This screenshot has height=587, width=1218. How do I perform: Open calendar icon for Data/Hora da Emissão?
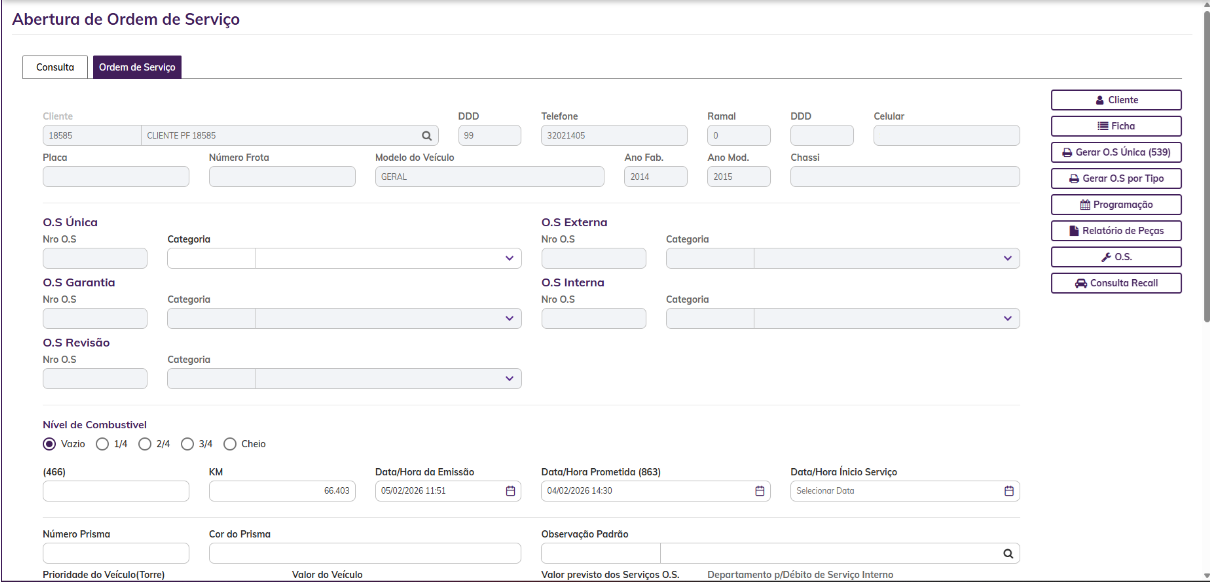click(x=510, y=491)
